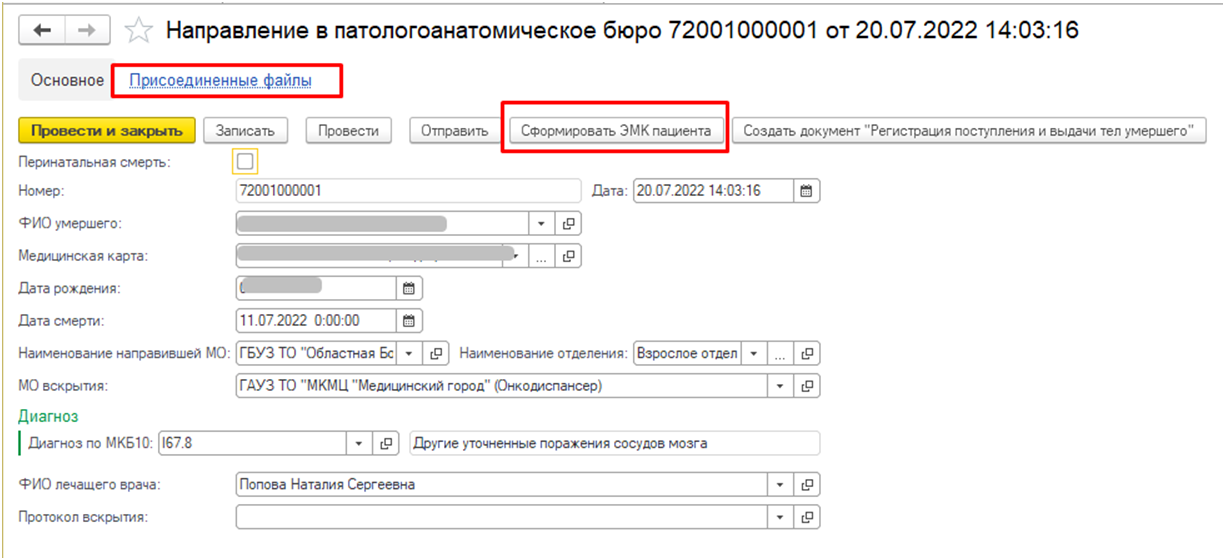The height and width of the screenshot is (560, 1225).
Task: Select the Основное tab
Action: 68,80
